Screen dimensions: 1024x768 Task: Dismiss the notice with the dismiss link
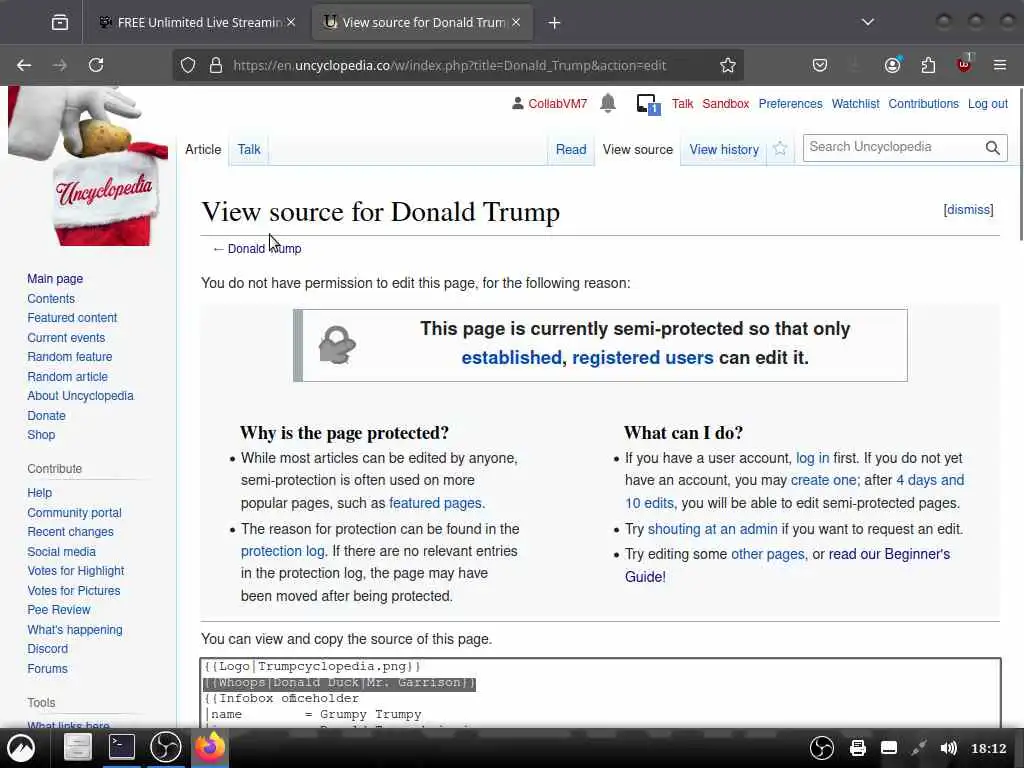point(968,210)
